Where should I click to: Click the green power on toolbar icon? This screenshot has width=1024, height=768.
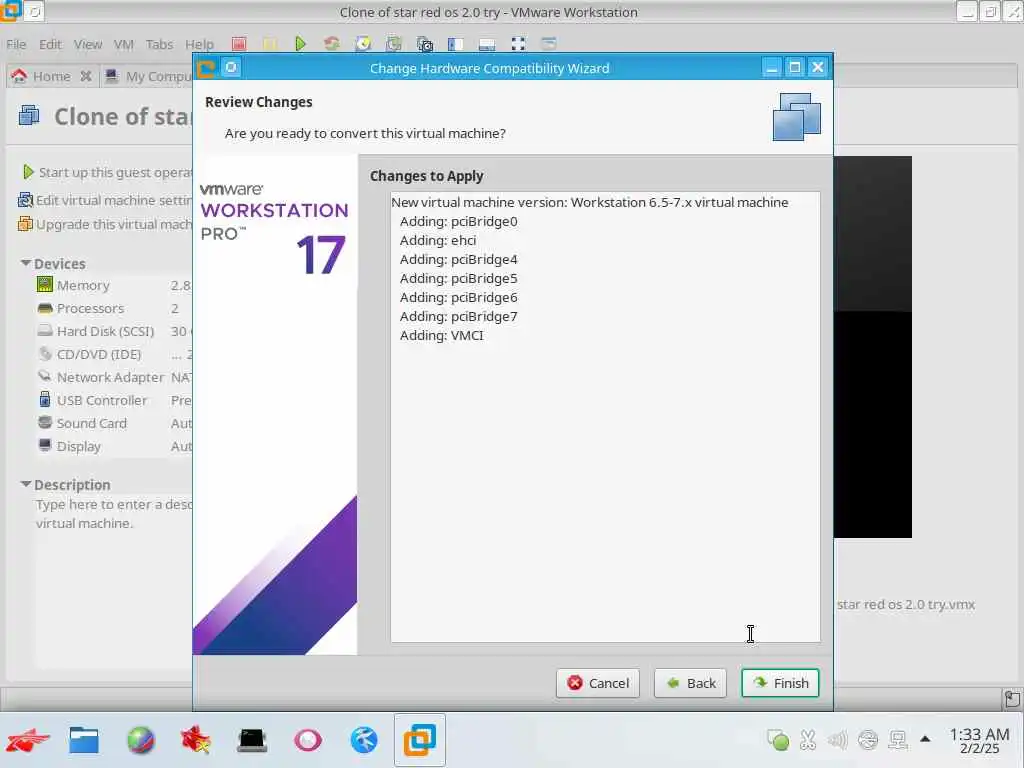click(x=300, y=44)
